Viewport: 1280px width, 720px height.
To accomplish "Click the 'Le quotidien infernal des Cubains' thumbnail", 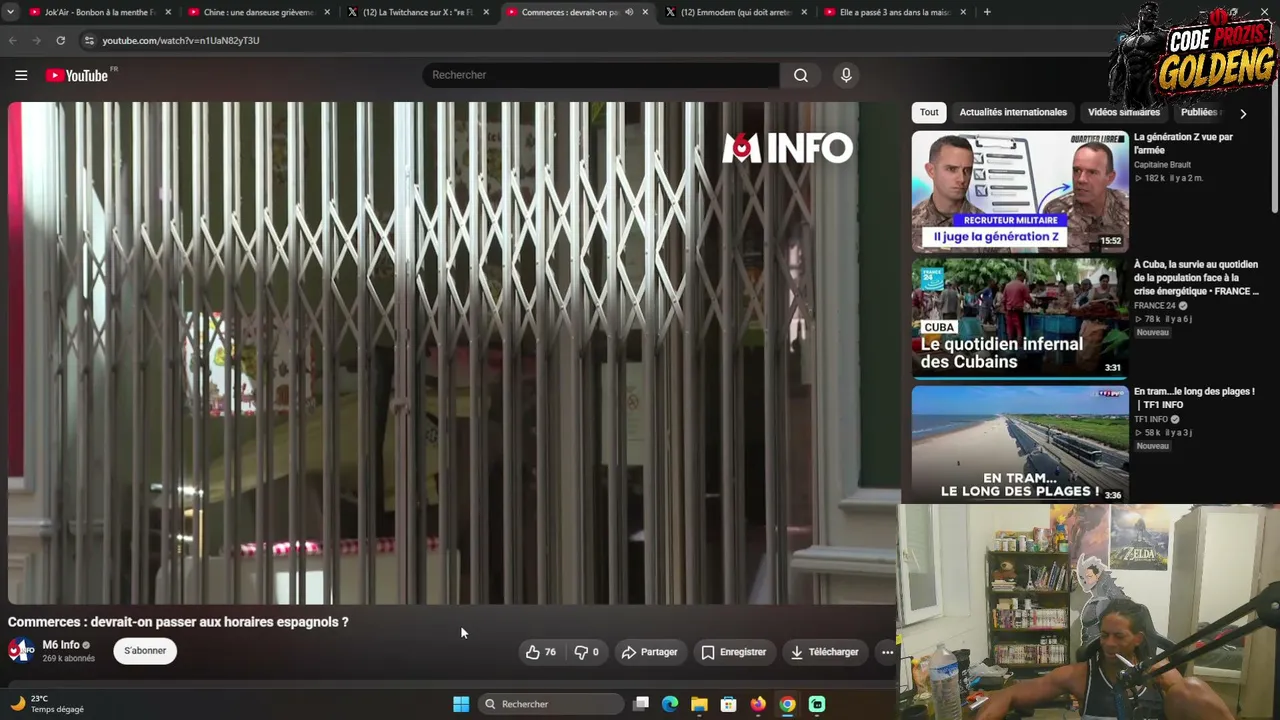I will pyautogui.click(x=1020, y=318).
